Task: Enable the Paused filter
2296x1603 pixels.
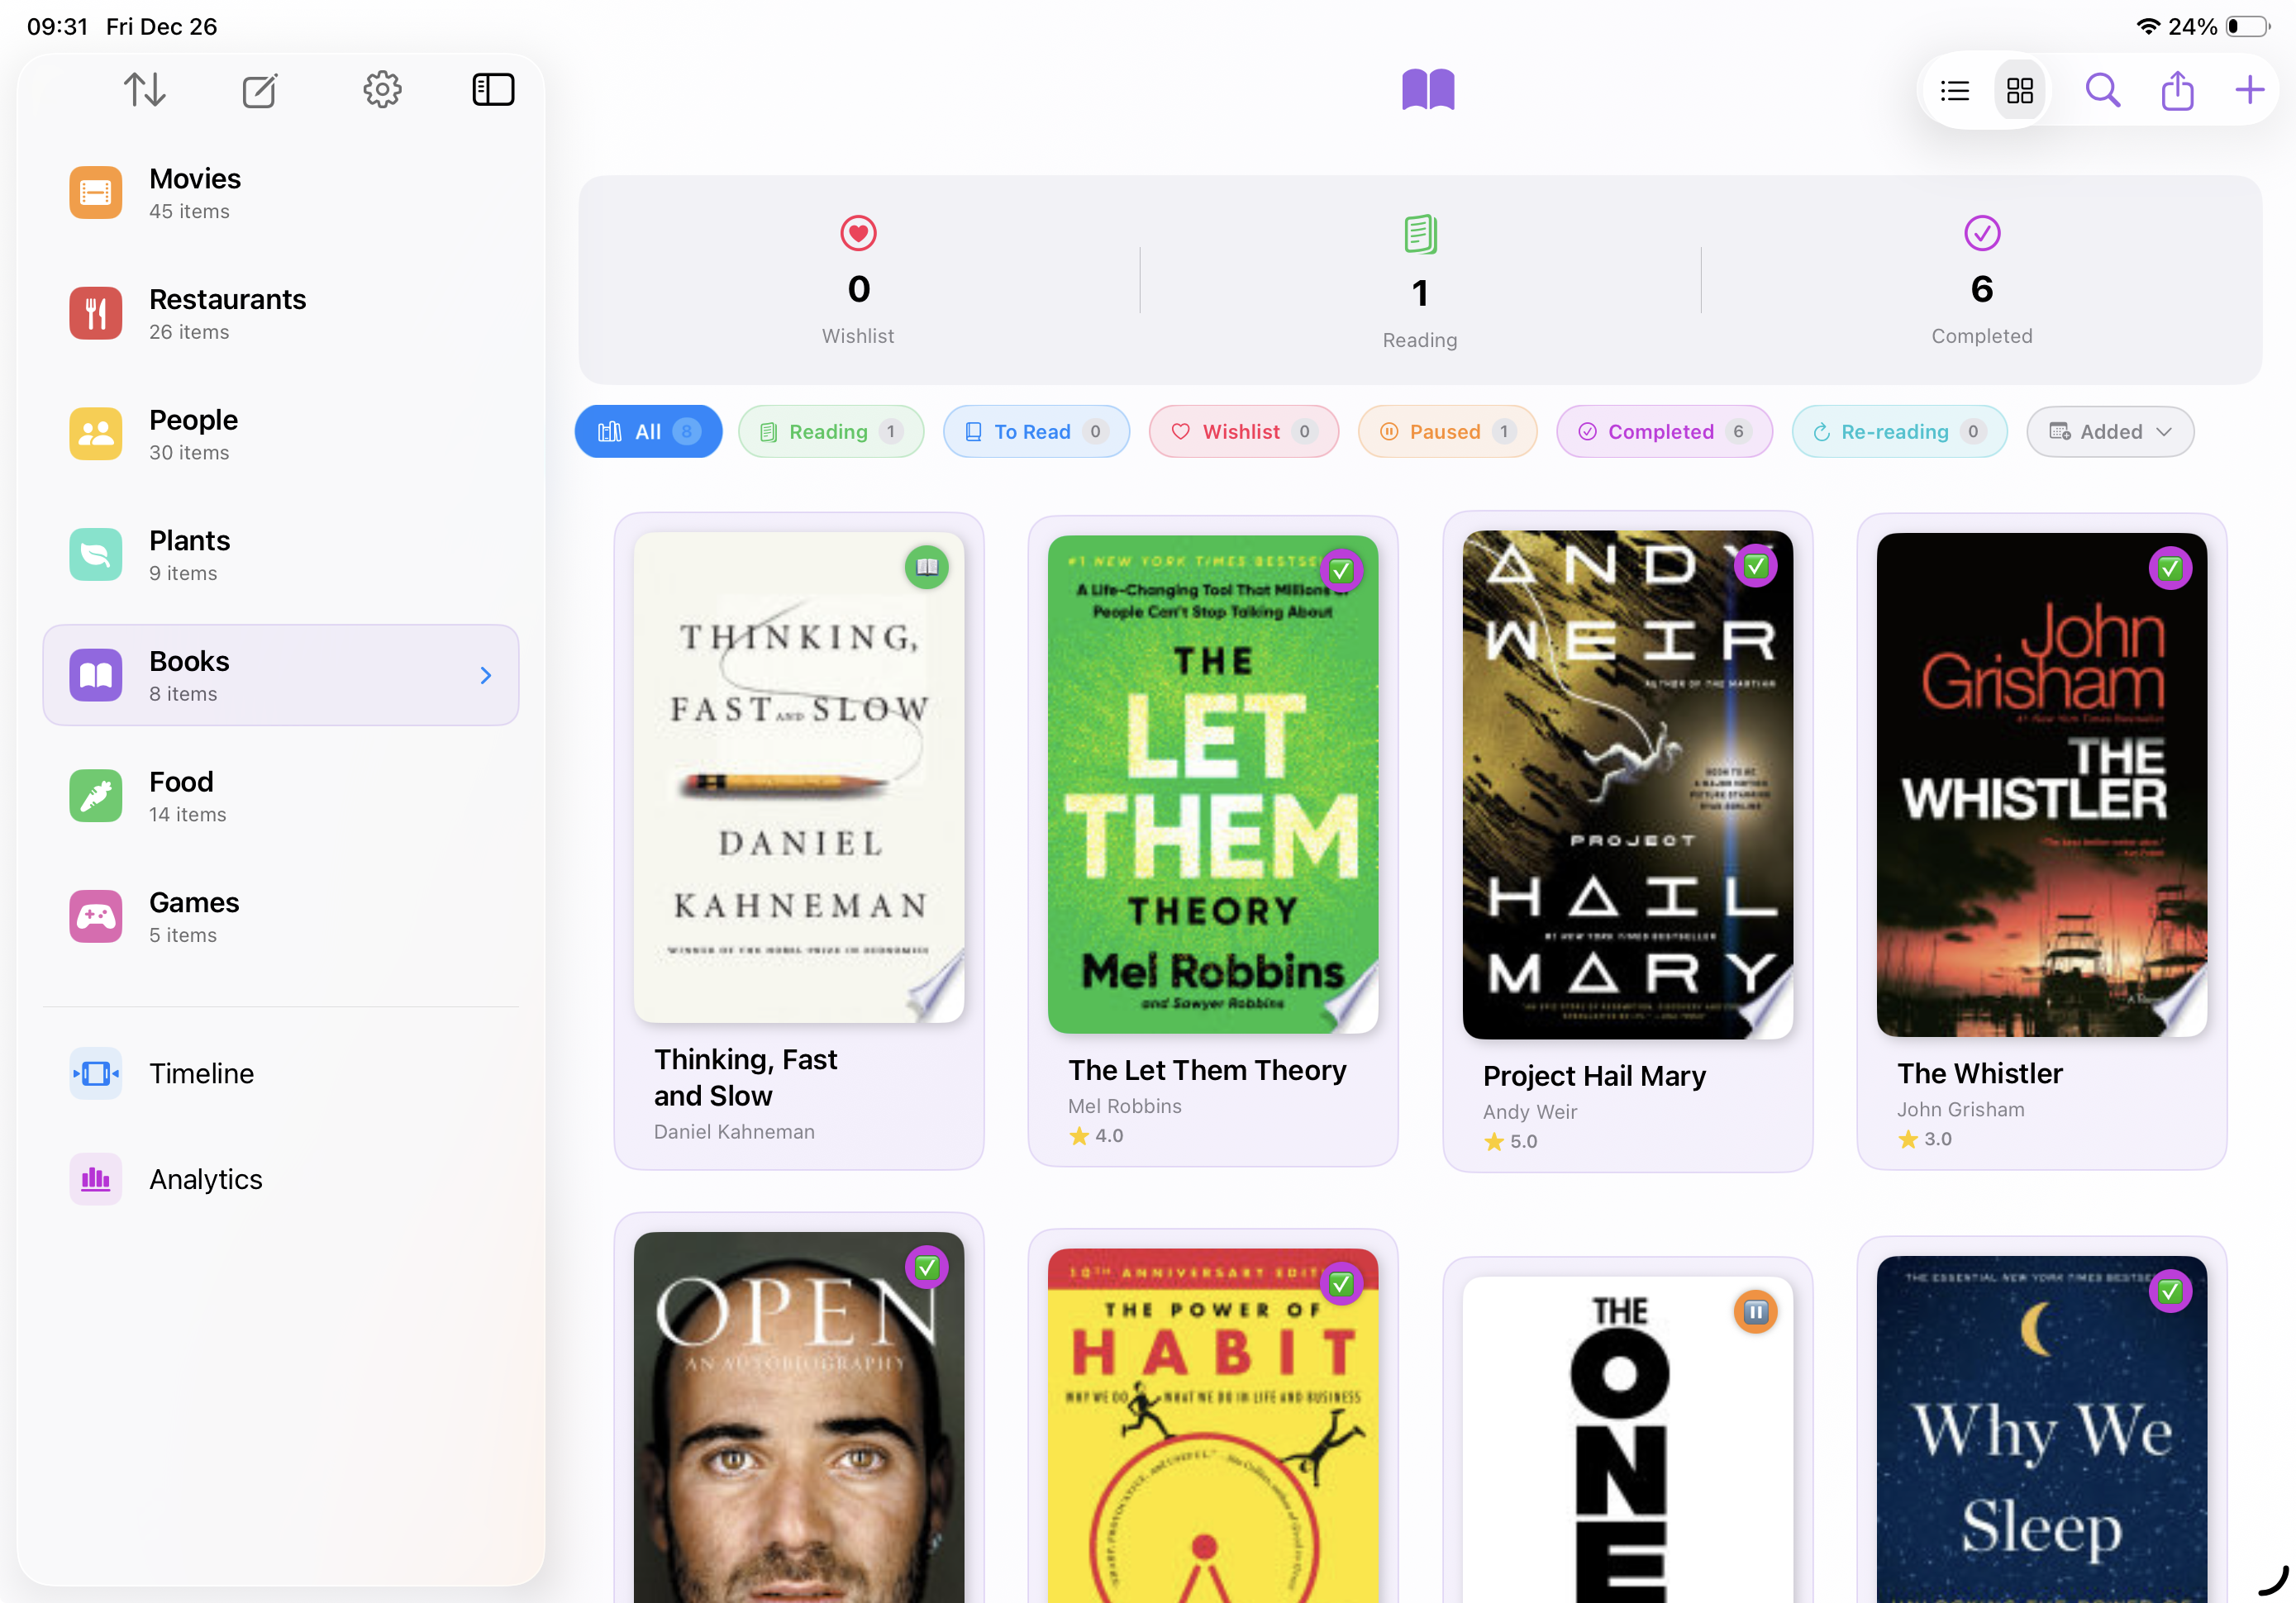Action: [1446, 431]
